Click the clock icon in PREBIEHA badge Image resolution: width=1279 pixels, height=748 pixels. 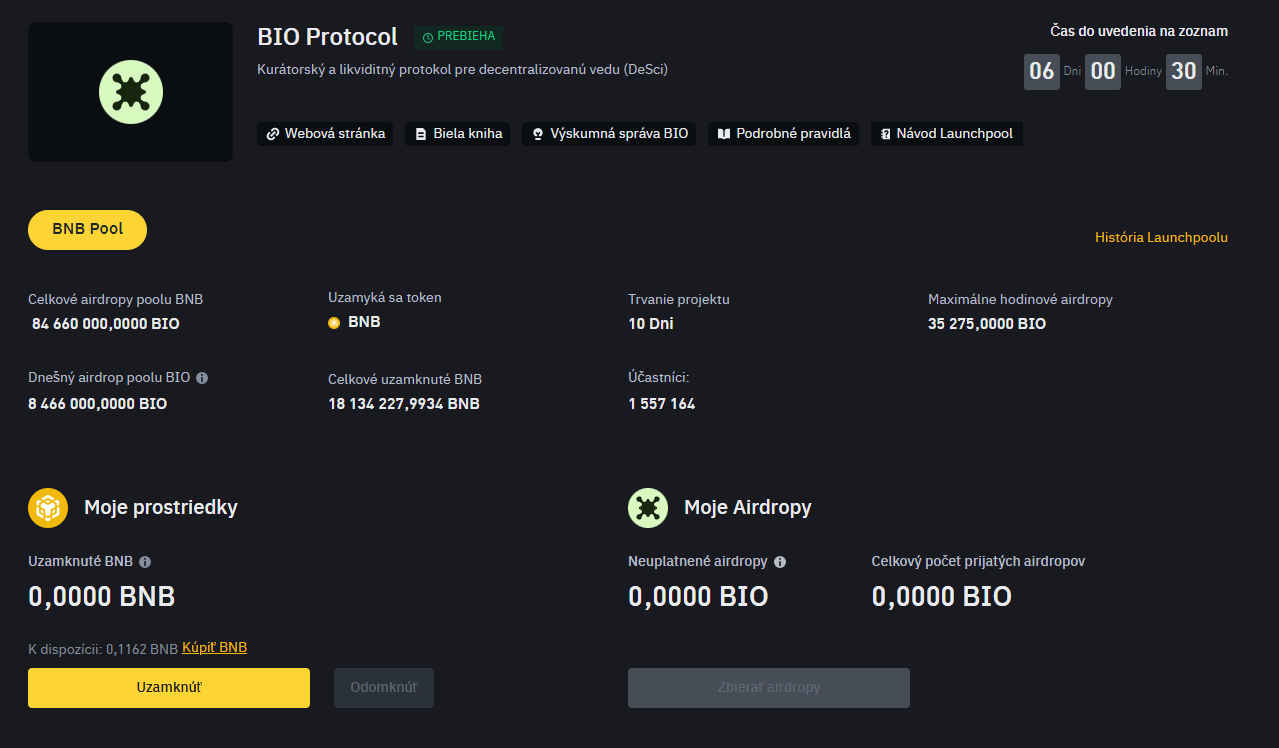coord(428,37)
